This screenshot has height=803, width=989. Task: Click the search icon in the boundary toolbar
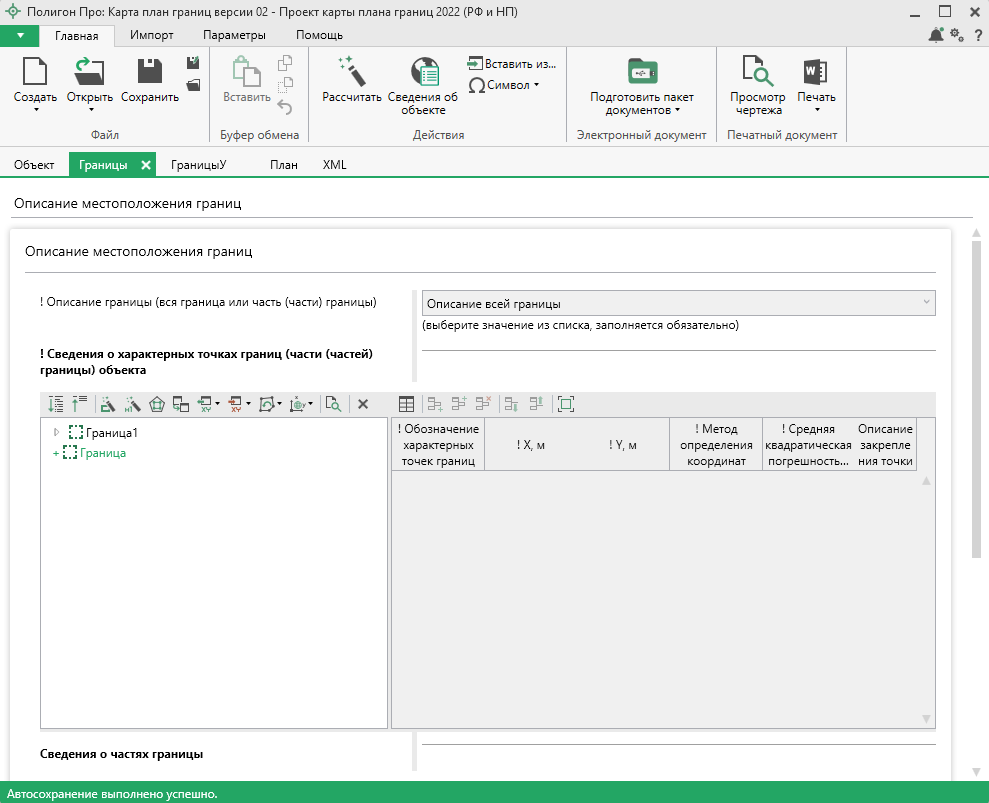point(333,404)
